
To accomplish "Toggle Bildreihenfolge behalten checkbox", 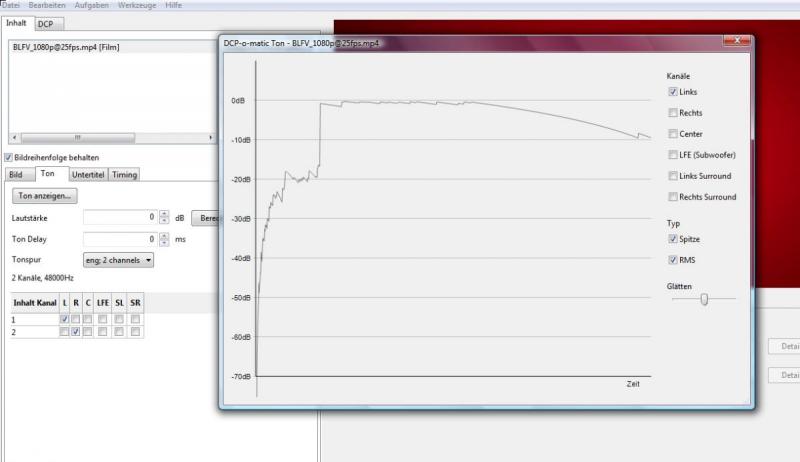I will (9, 158).
